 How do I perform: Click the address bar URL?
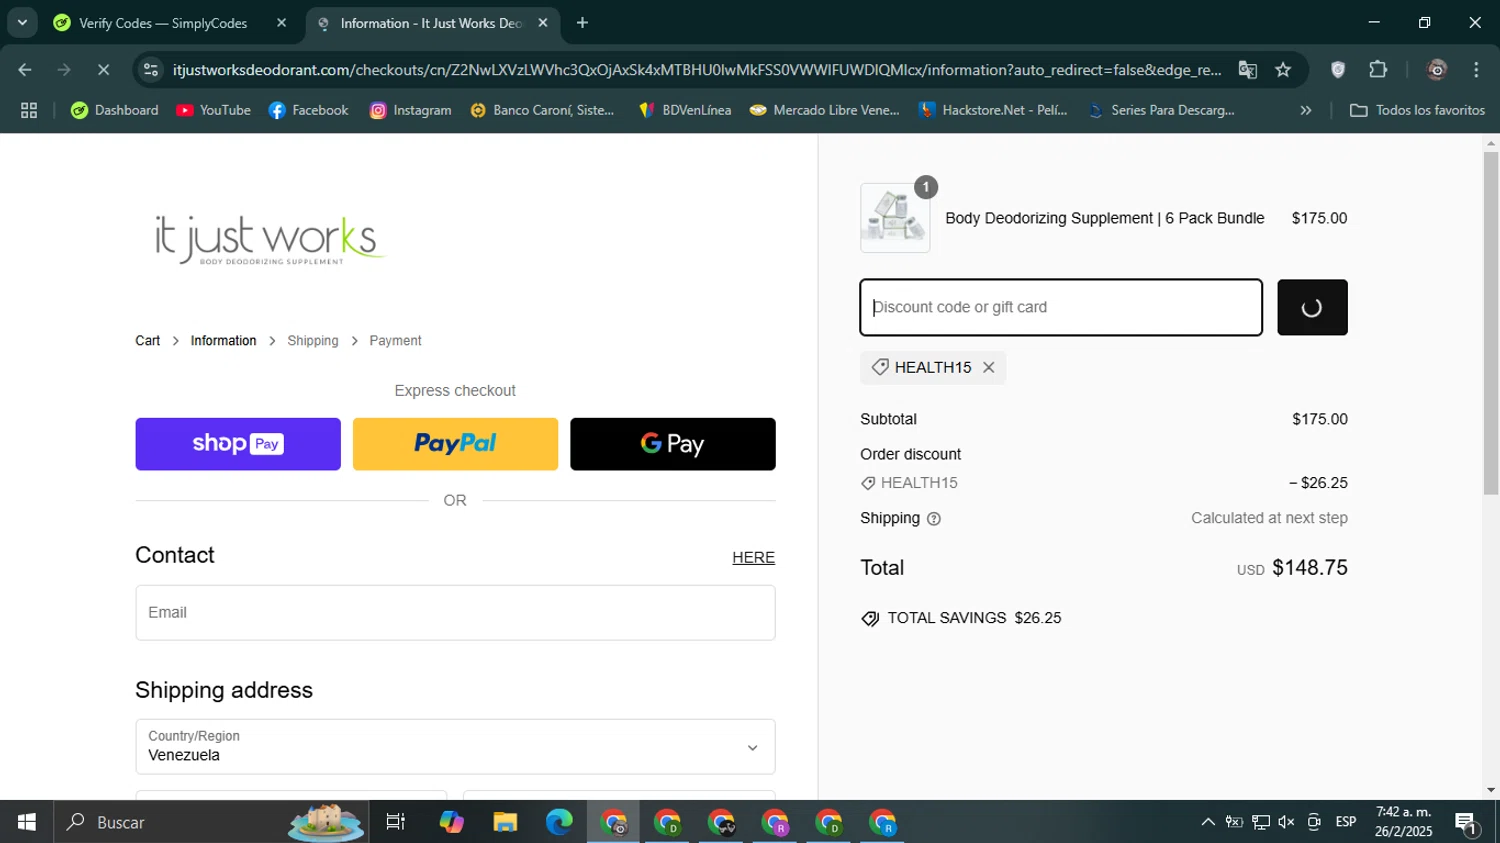pyautogui.click(x=697, y=70)
